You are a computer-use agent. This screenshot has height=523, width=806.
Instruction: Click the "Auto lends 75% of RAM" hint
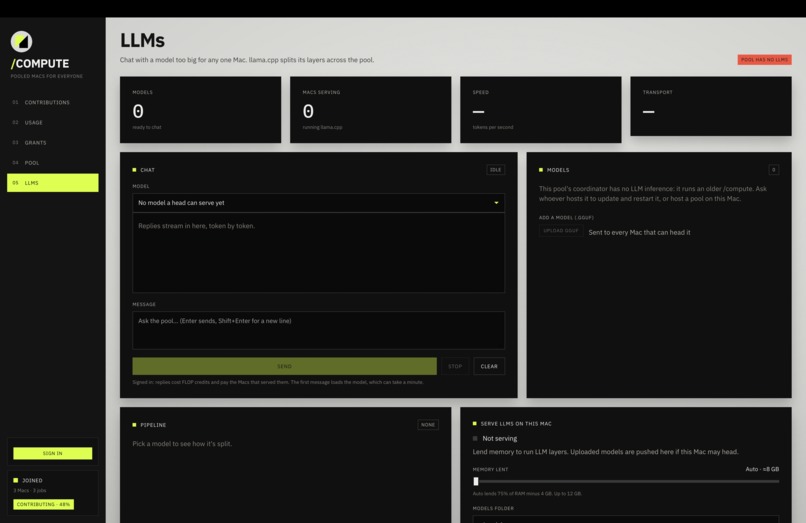pyautogui.click(x=527, y=494)
